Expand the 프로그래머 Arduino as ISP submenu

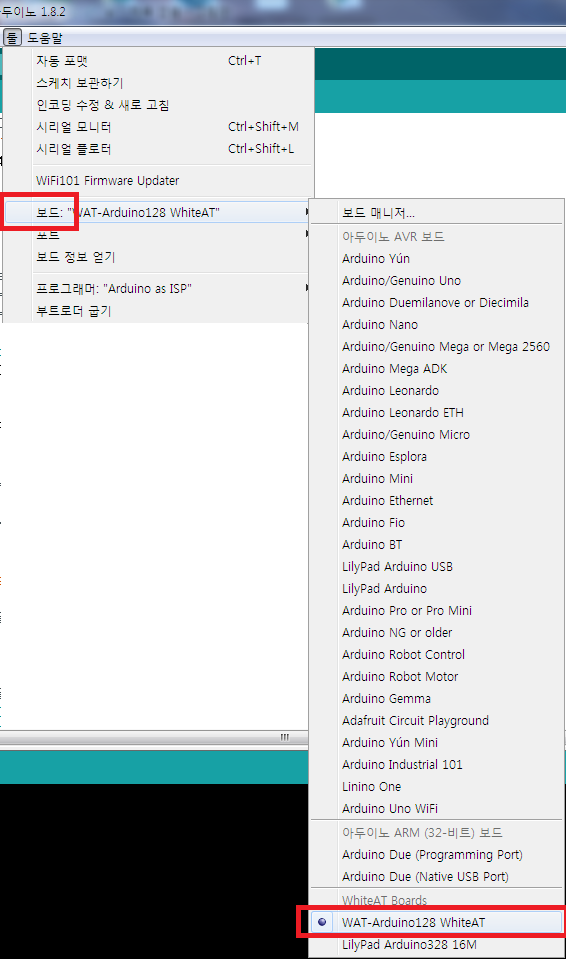pos(158,289)
